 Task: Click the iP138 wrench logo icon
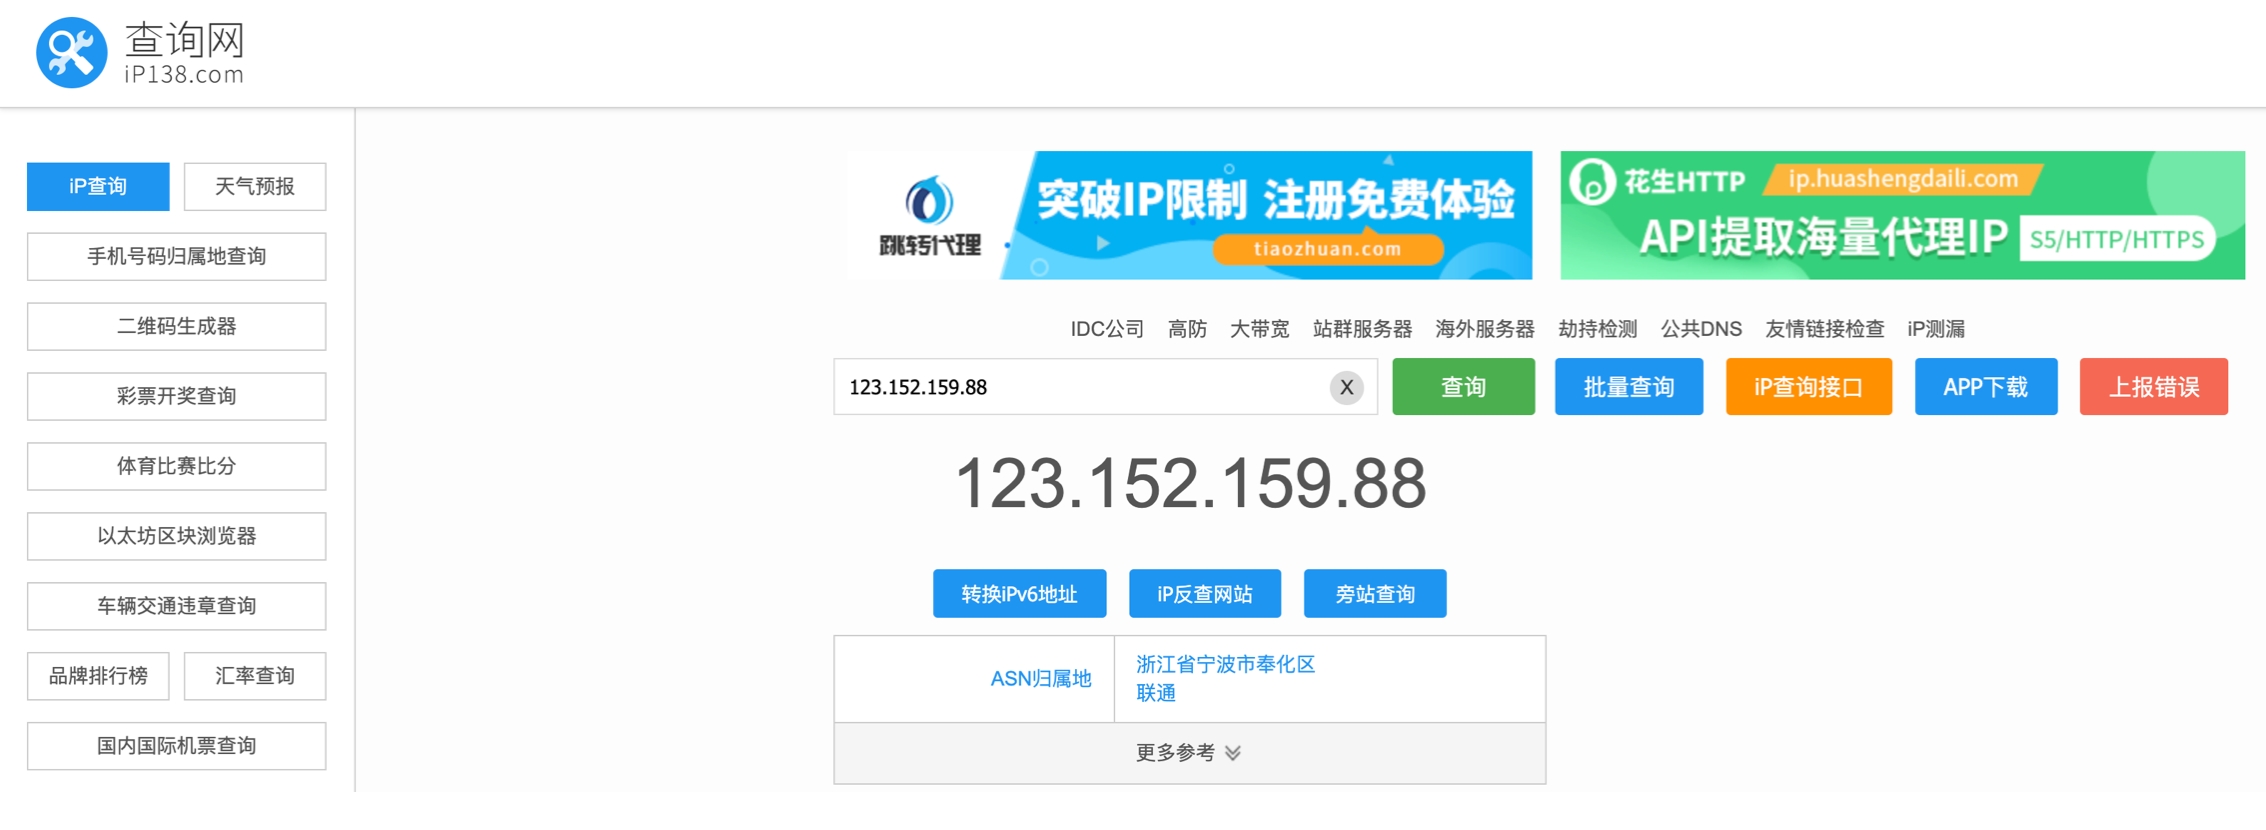[71, 52]
